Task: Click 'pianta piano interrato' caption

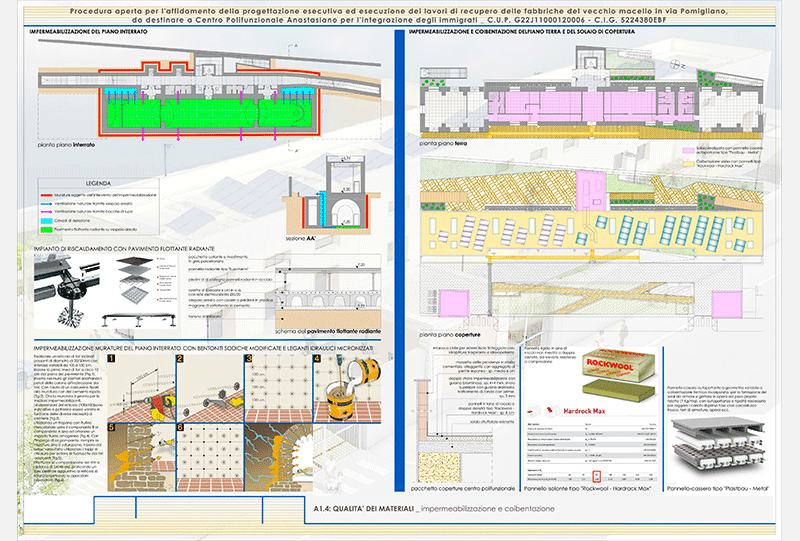Action: 66,145
